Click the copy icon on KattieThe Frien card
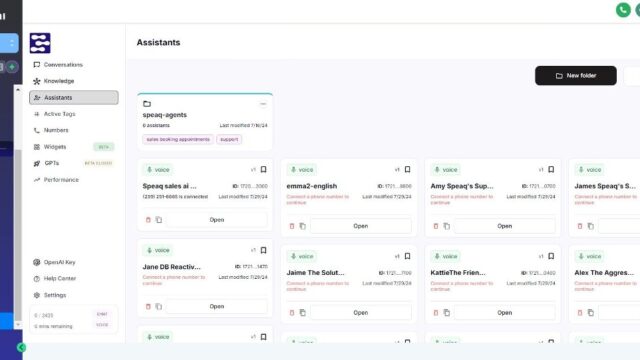 [x=447, y=313]
